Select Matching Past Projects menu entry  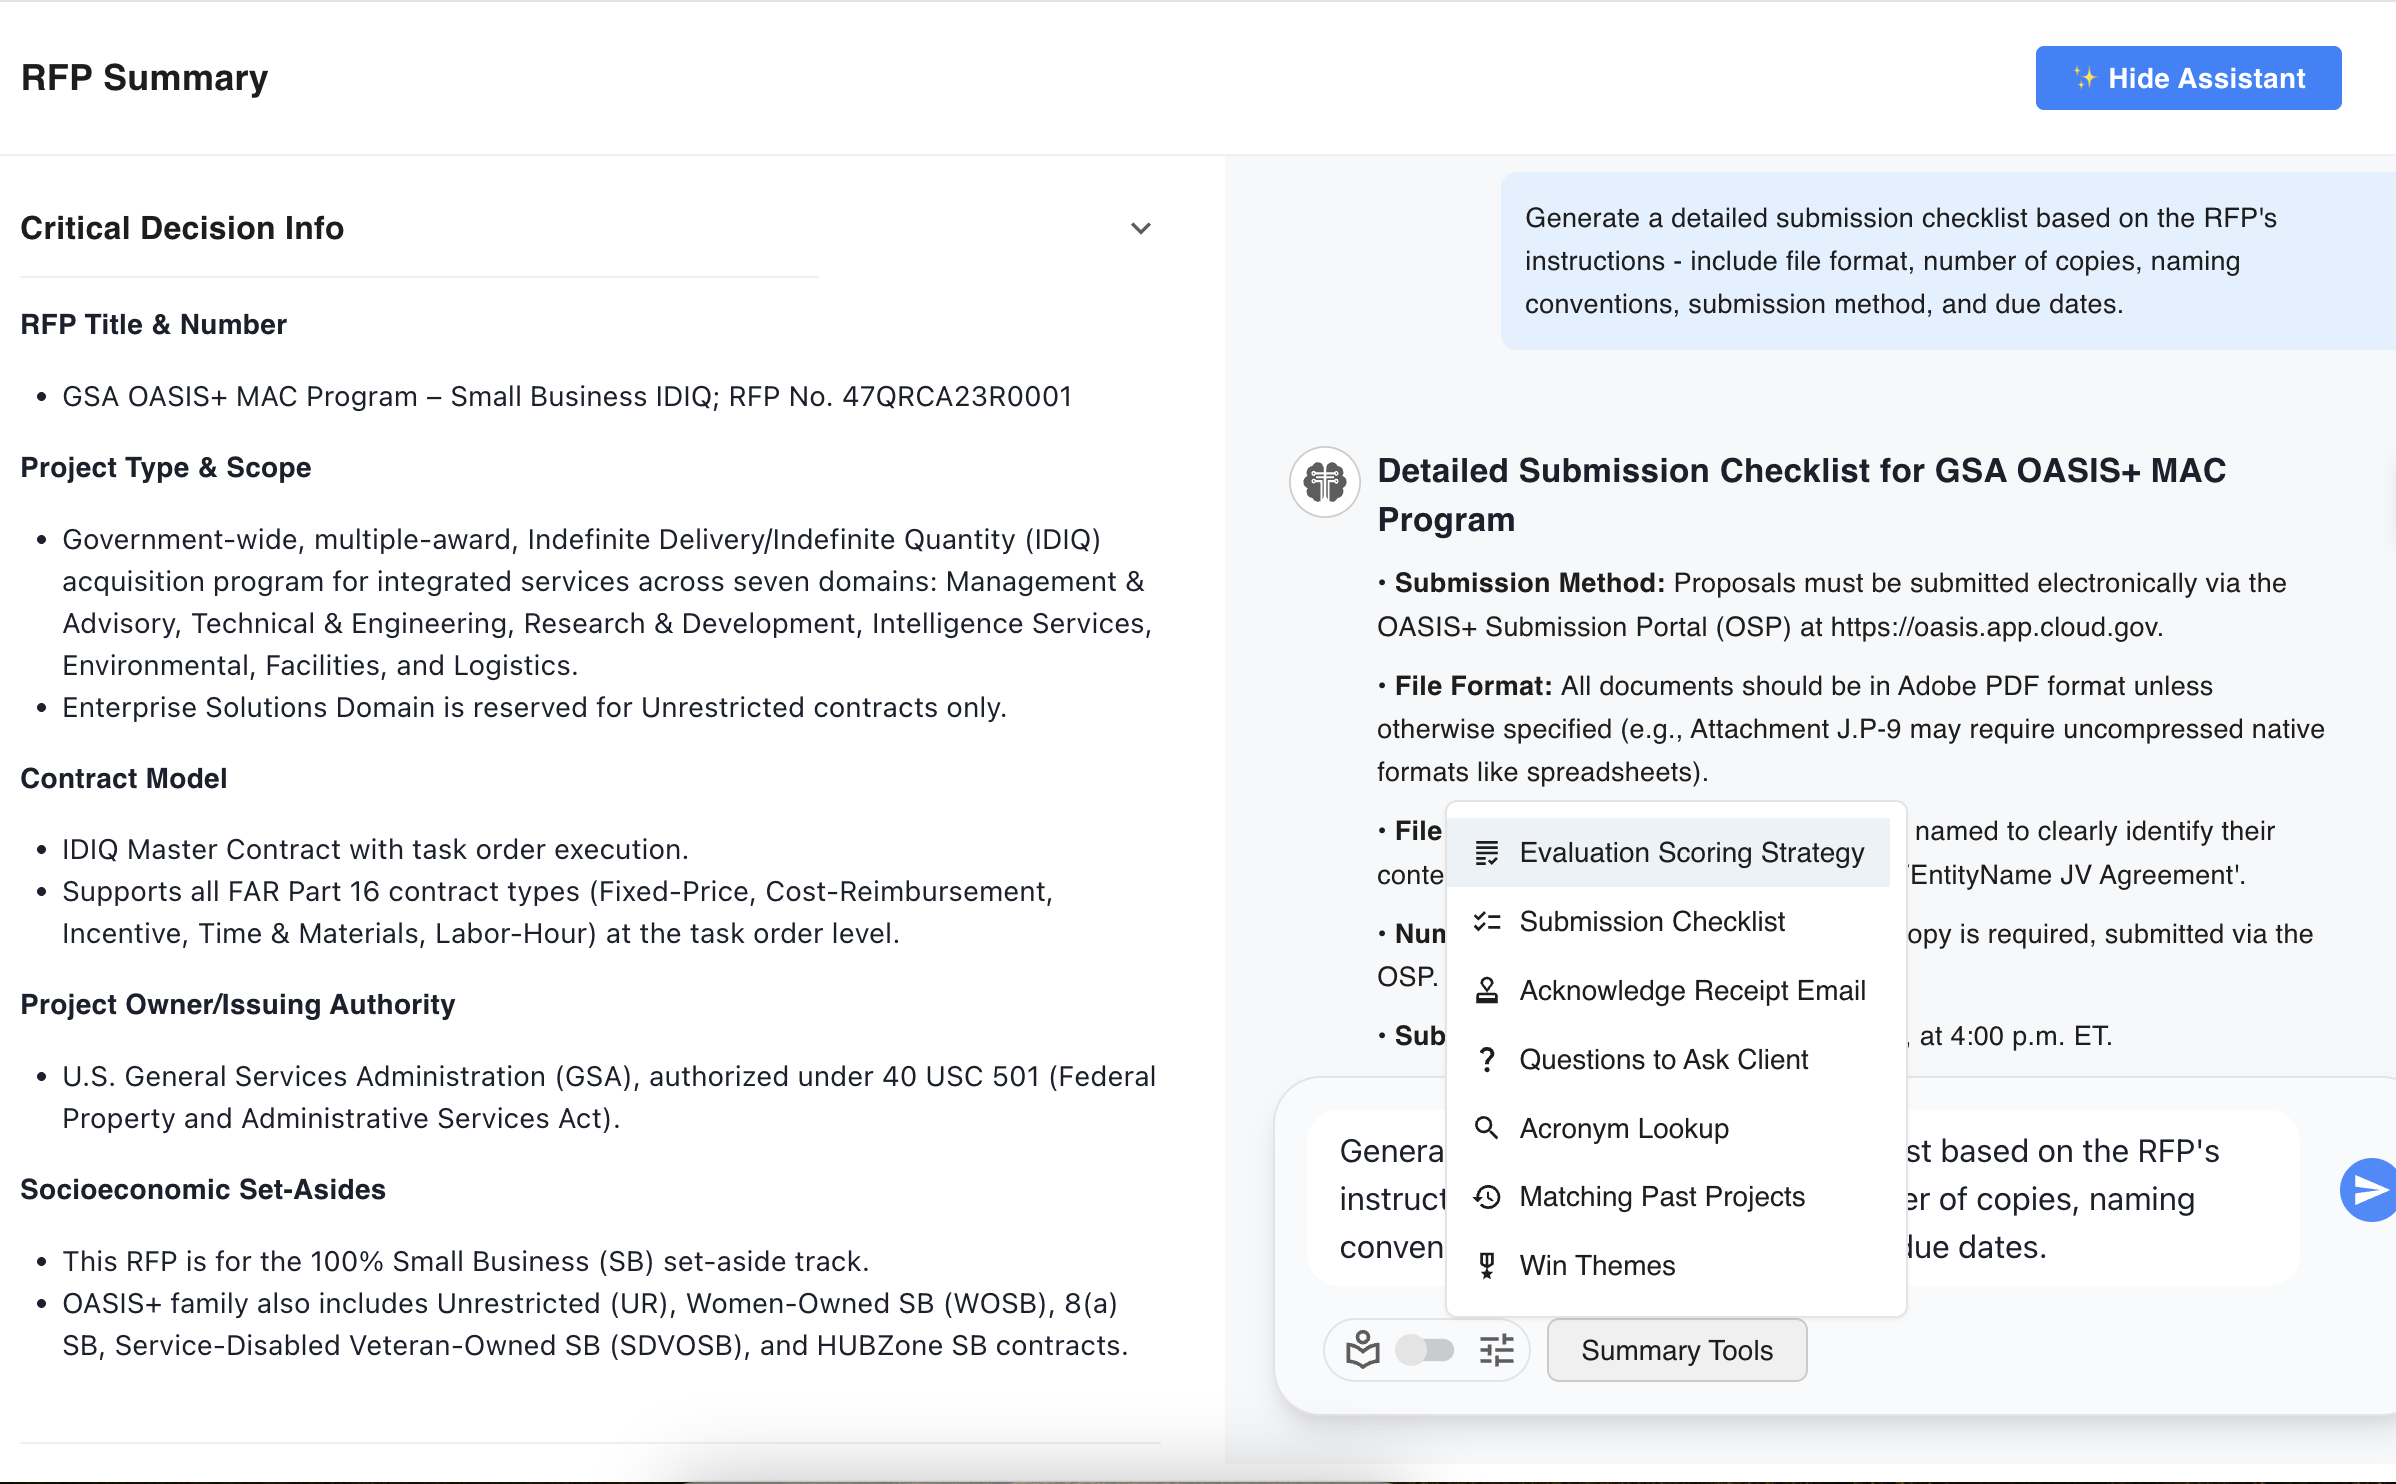click(x=1661, y=1197)
